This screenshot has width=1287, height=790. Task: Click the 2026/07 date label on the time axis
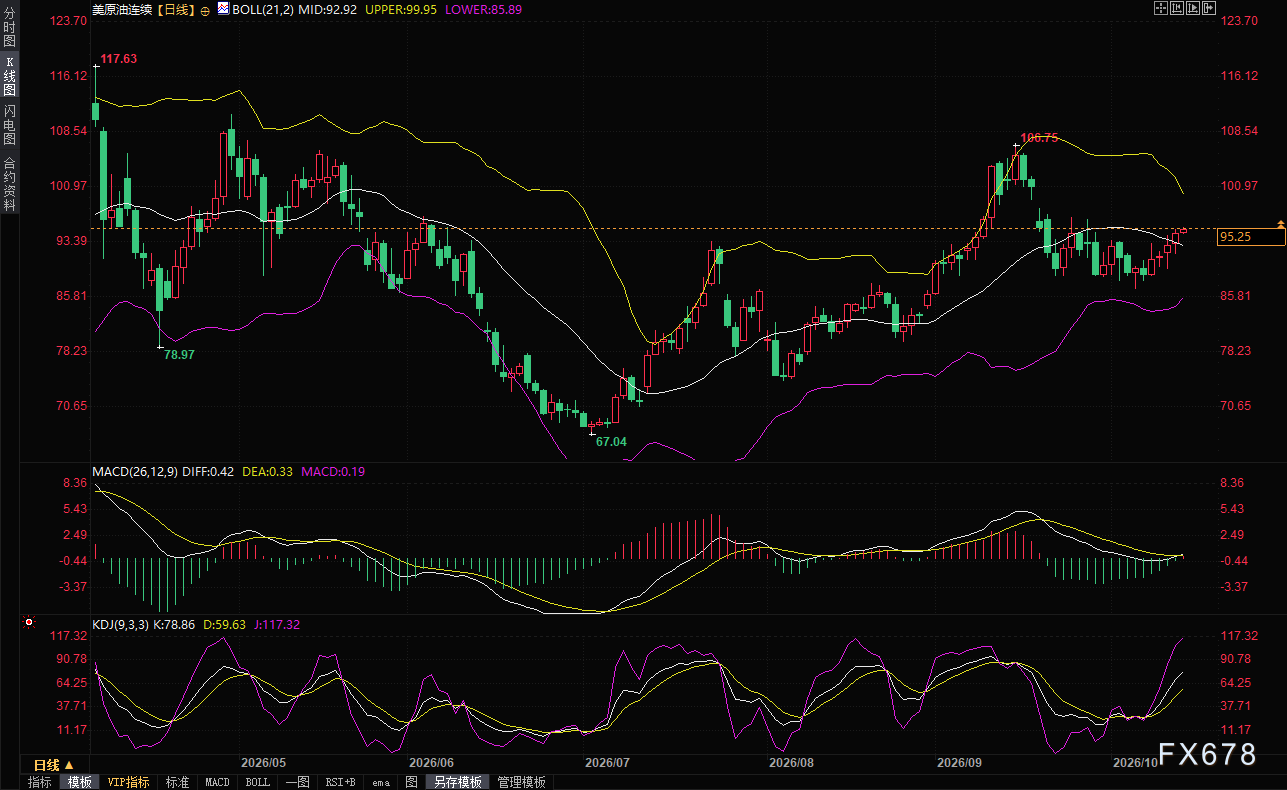pos(608,762)
